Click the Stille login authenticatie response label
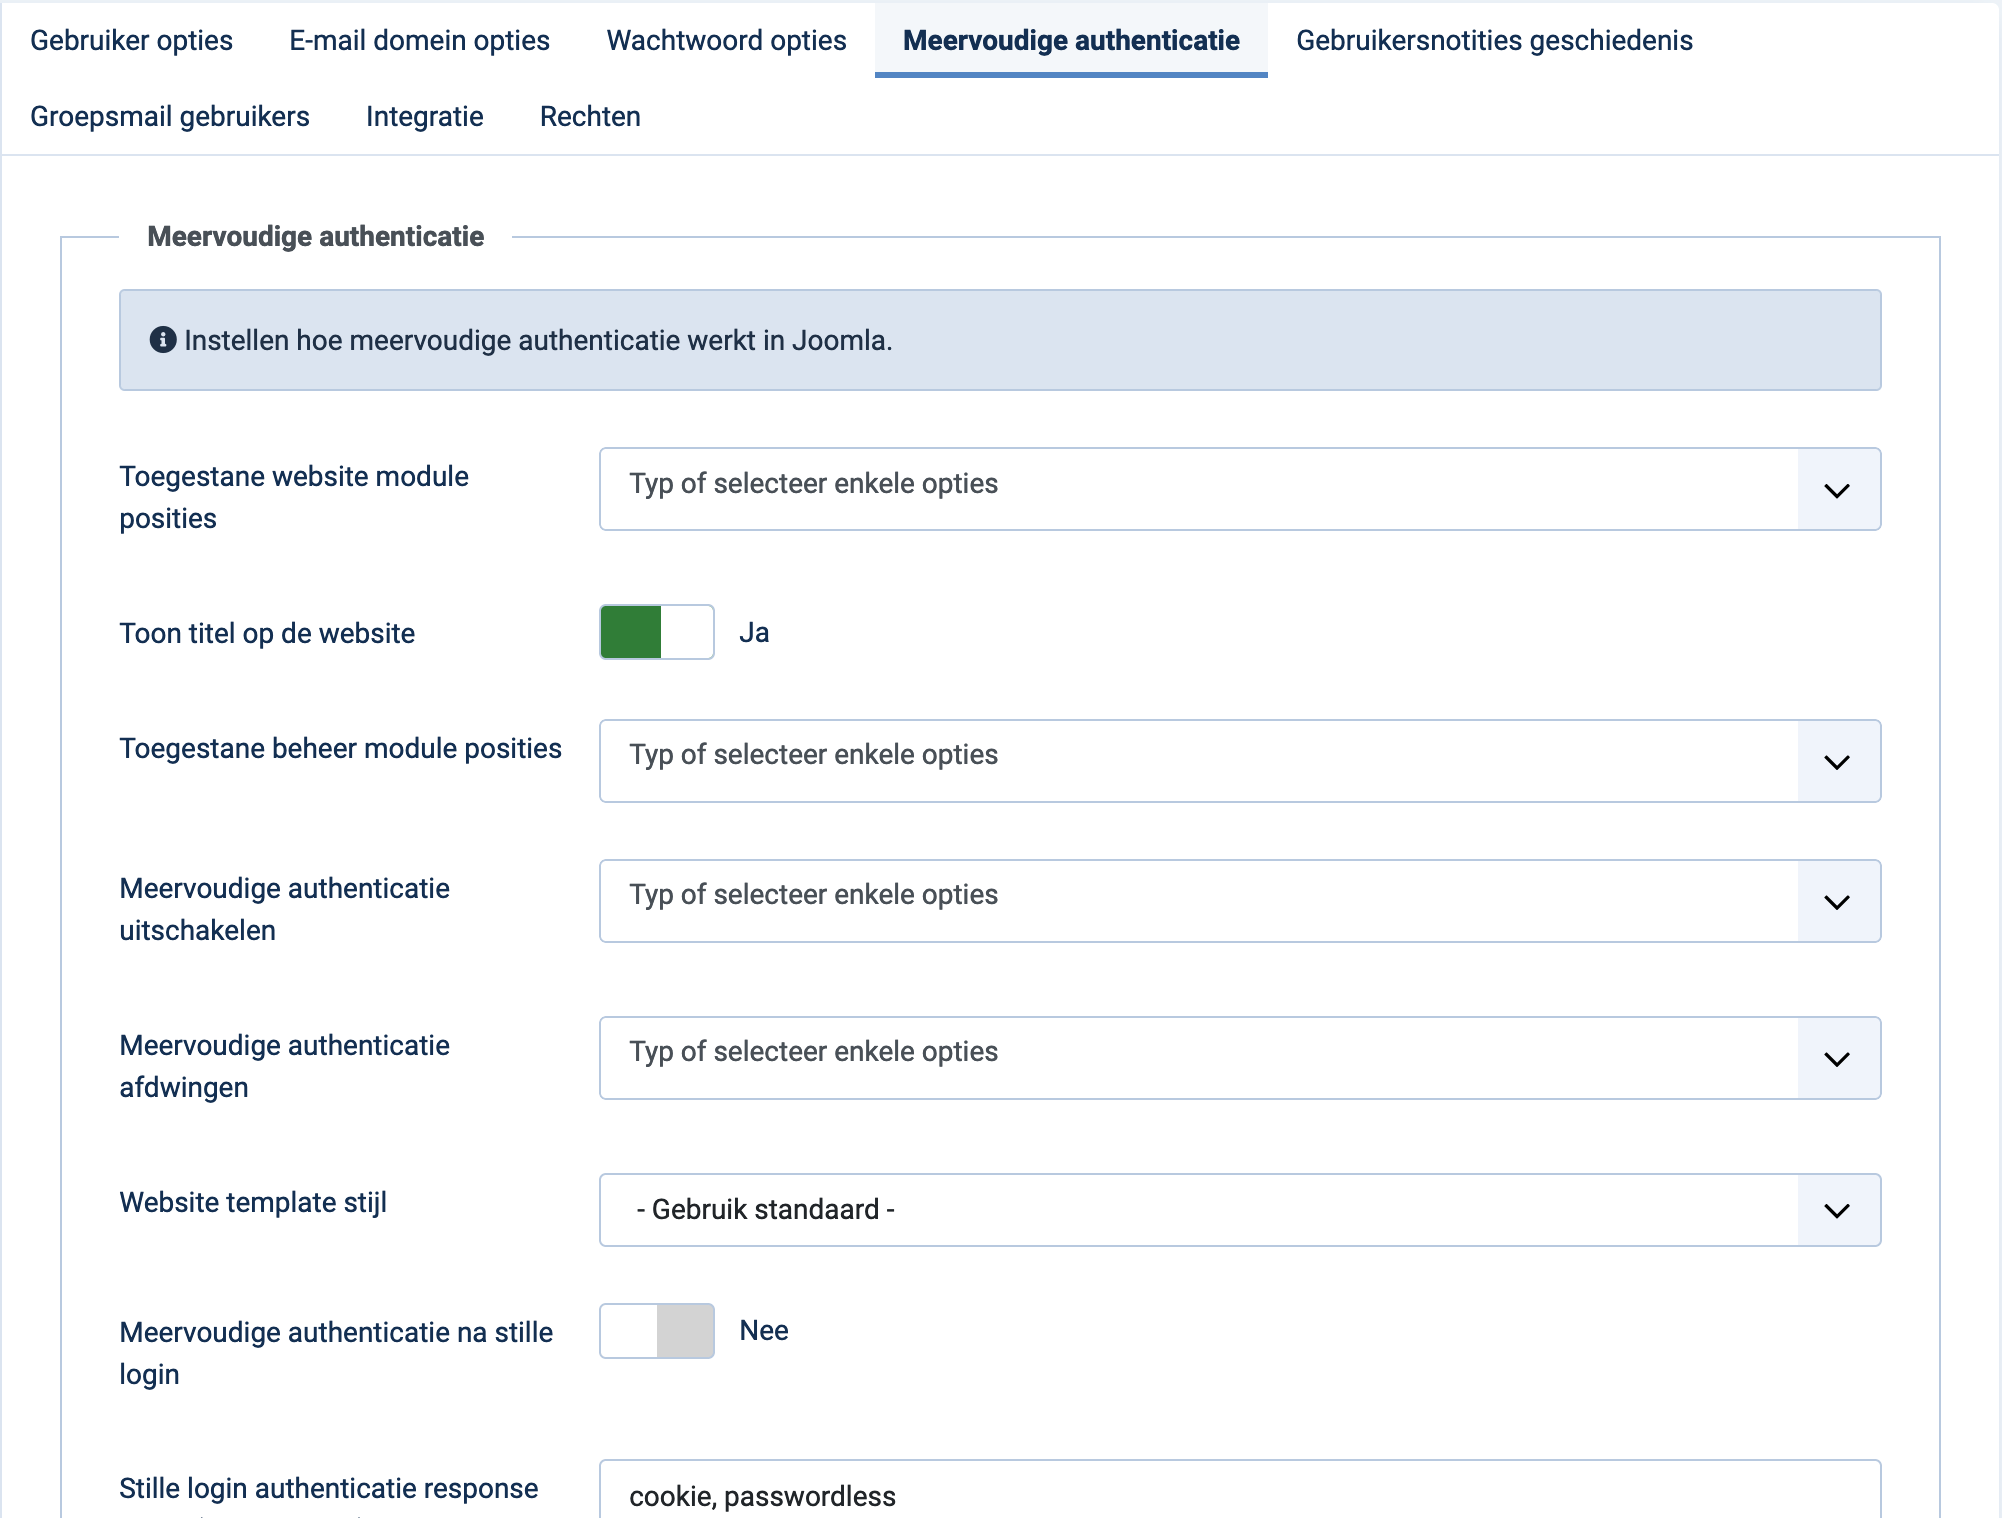2002x1518 pixels. tap(329, 1488)
